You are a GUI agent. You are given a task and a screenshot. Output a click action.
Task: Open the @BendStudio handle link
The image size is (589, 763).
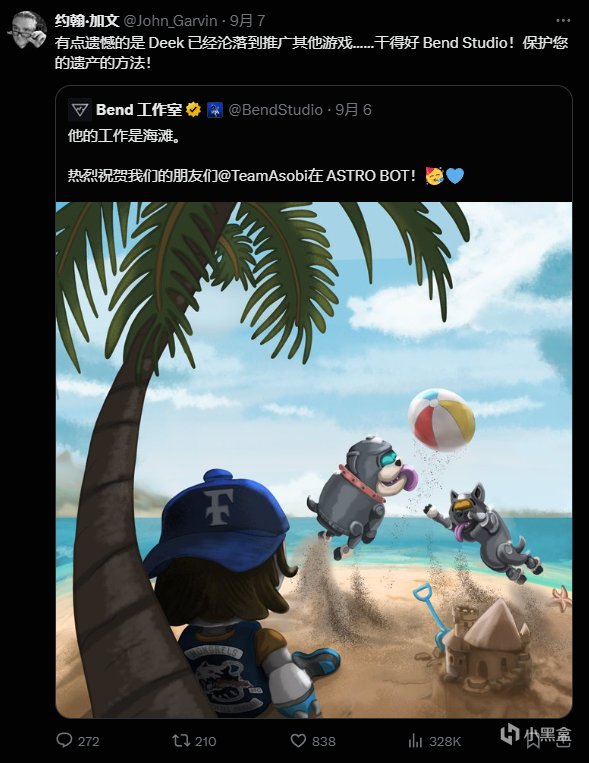275,110
